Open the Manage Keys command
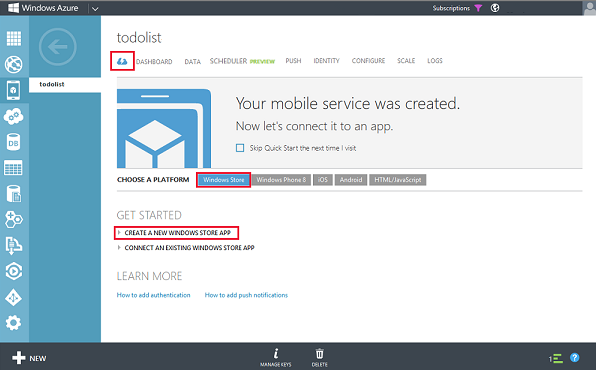The width and height of the screenshot is (596, 370). click(276, 358)
